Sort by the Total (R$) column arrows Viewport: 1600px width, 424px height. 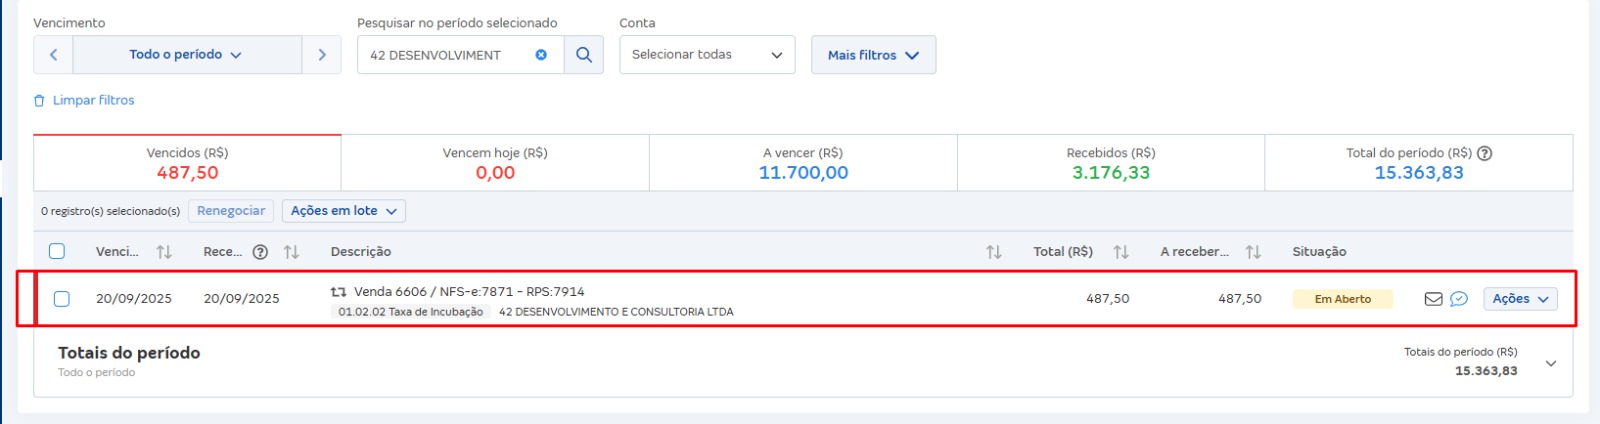point(1121,252)
